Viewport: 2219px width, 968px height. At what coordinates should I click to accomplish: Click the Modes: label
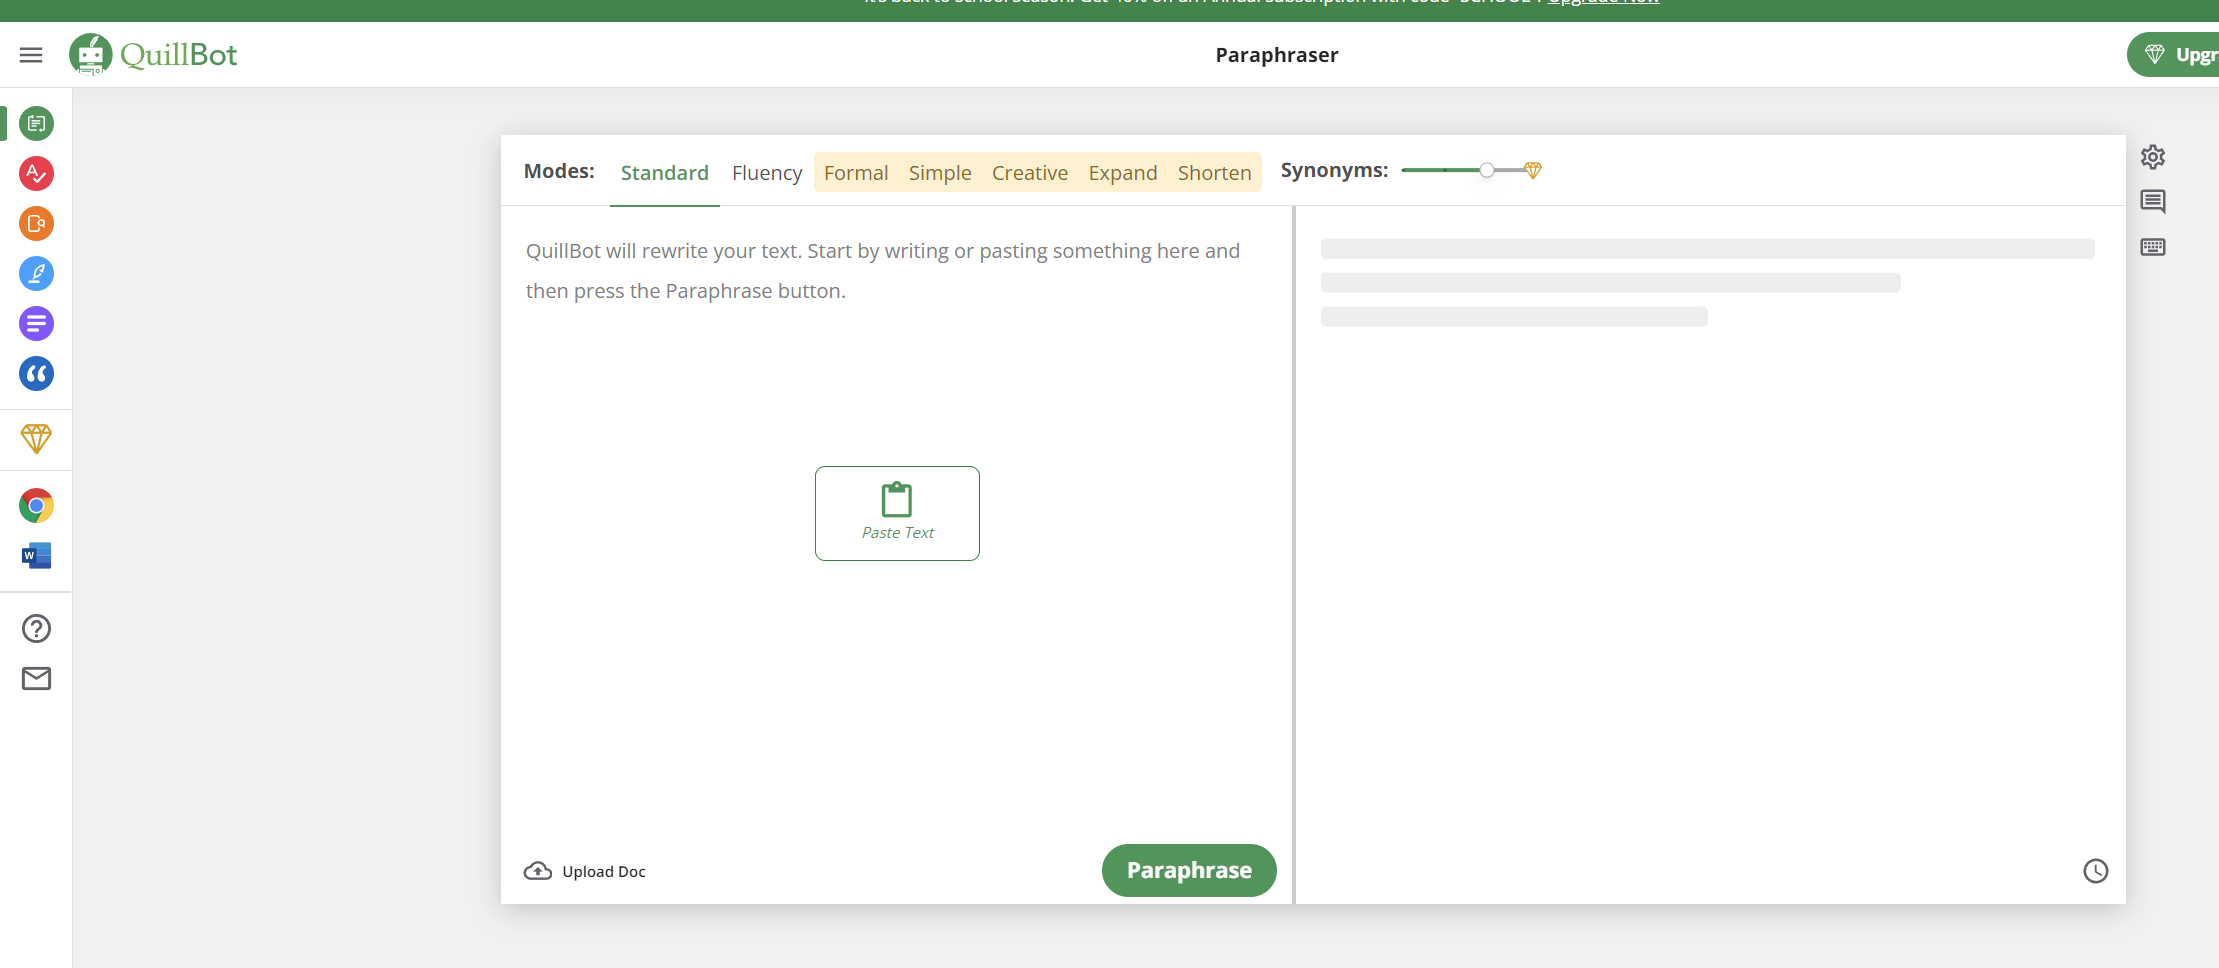tap(559, 171)
